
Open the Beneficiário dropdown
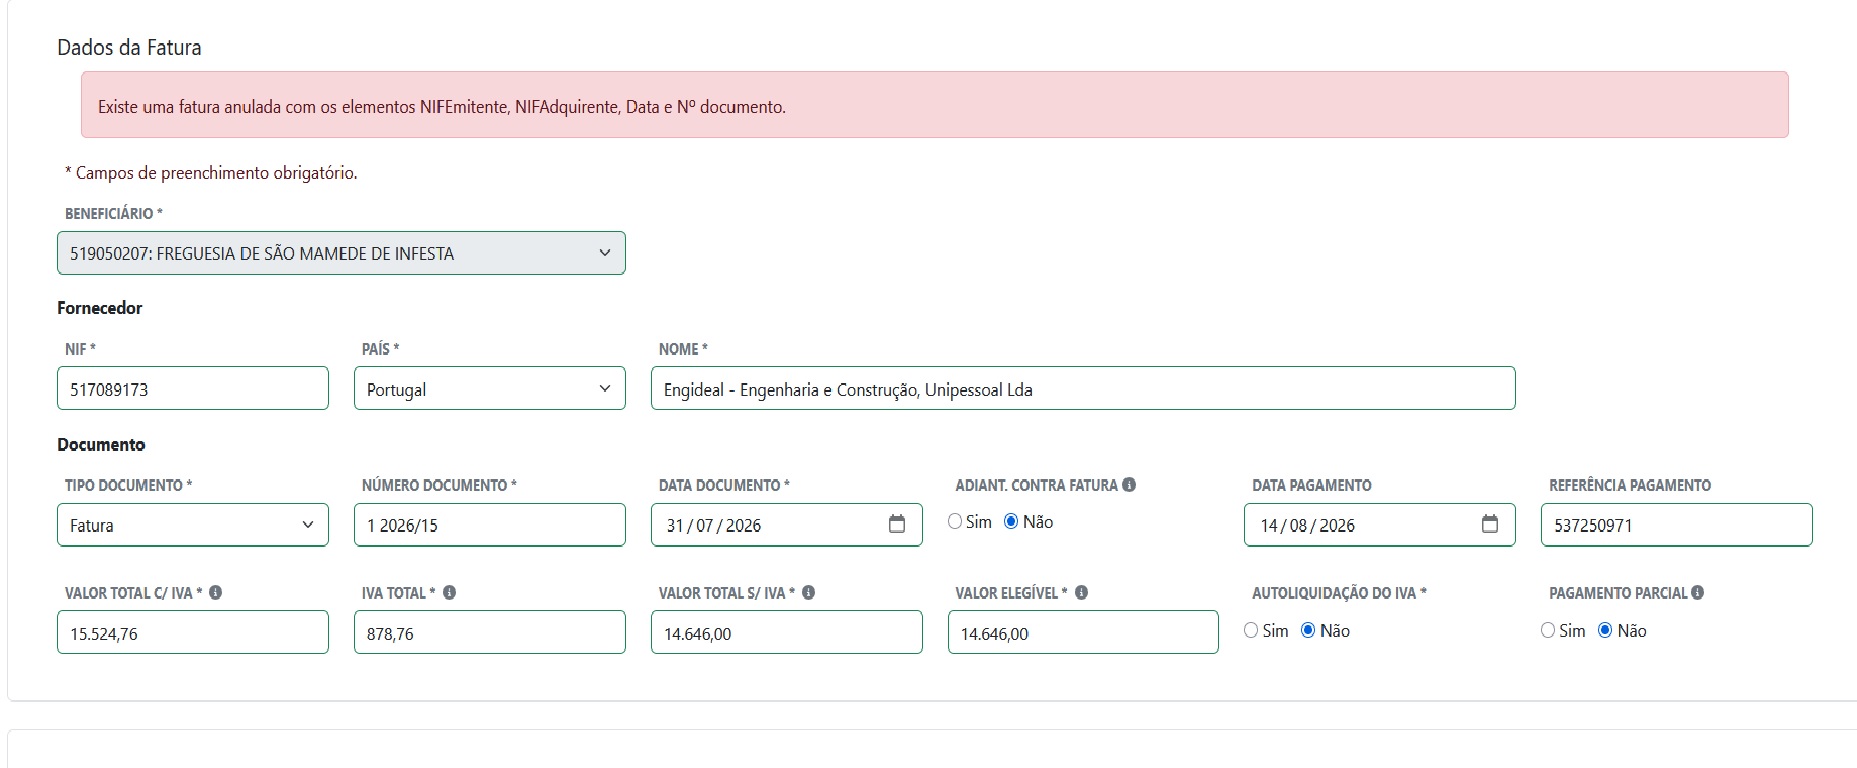click(341, 253)
